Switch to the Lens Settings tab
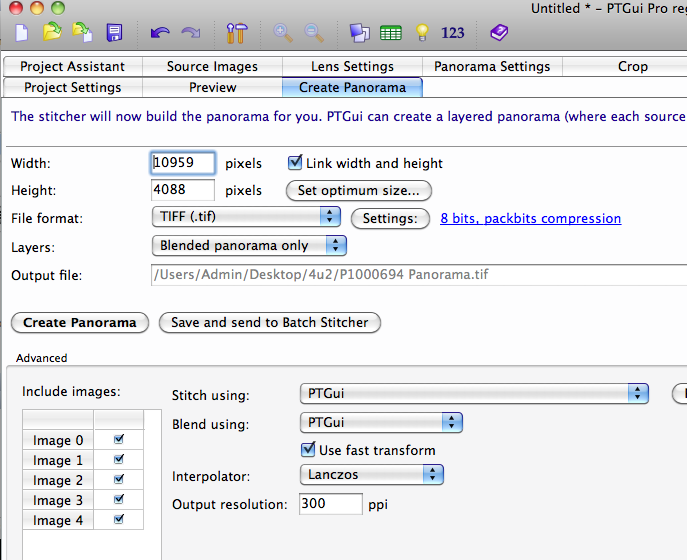The height and width of the screenshot is (560, 687). click(x=352, y=67)
